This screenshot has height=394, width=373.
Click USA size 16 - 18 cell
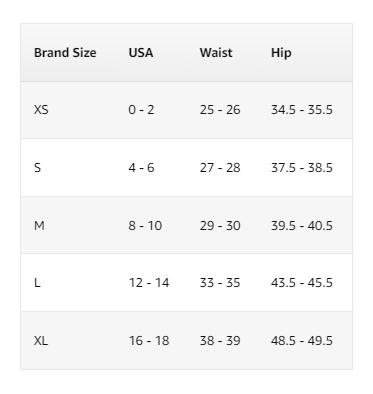(x=149, y=341)
